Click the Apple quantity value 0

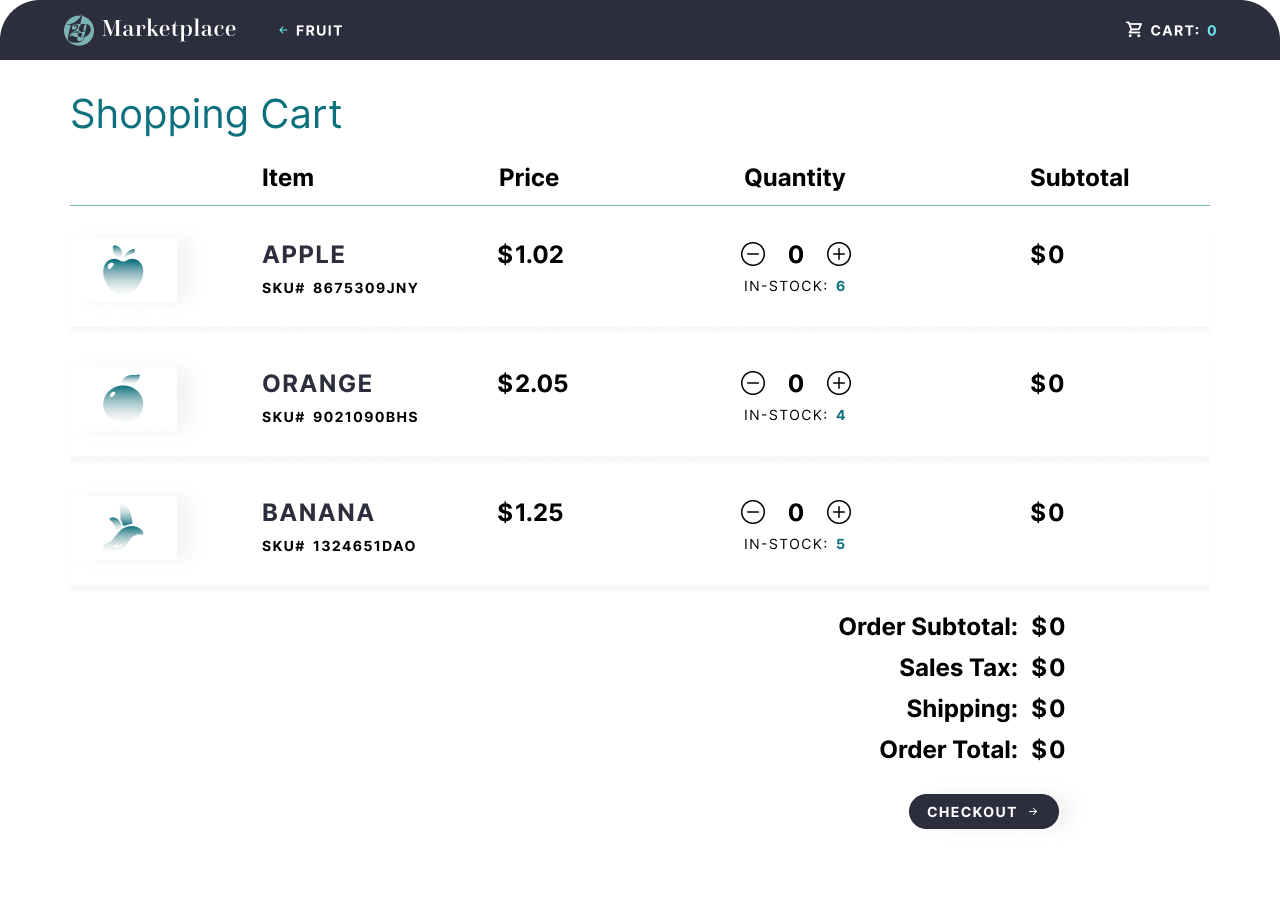pyautogui.click(x=796, y=255)
